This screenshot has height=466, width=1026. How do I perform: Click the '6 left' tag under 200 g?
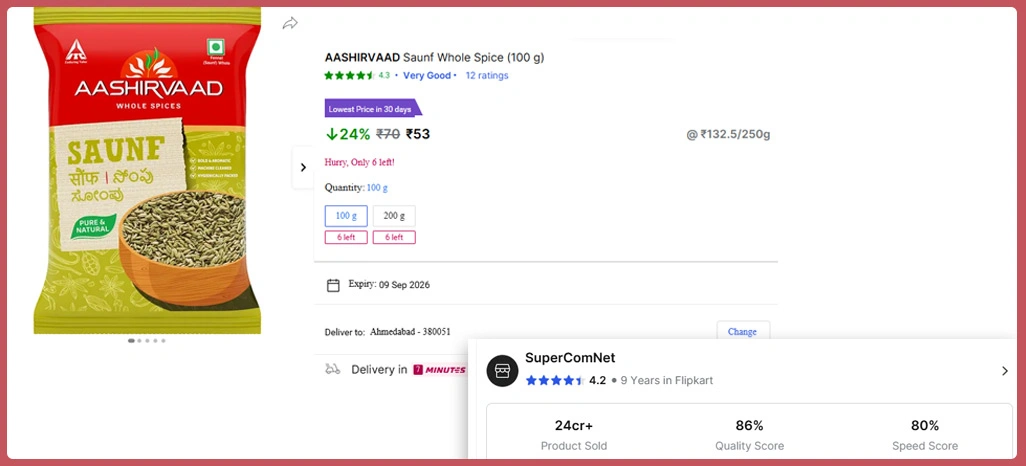click(394, 237)
